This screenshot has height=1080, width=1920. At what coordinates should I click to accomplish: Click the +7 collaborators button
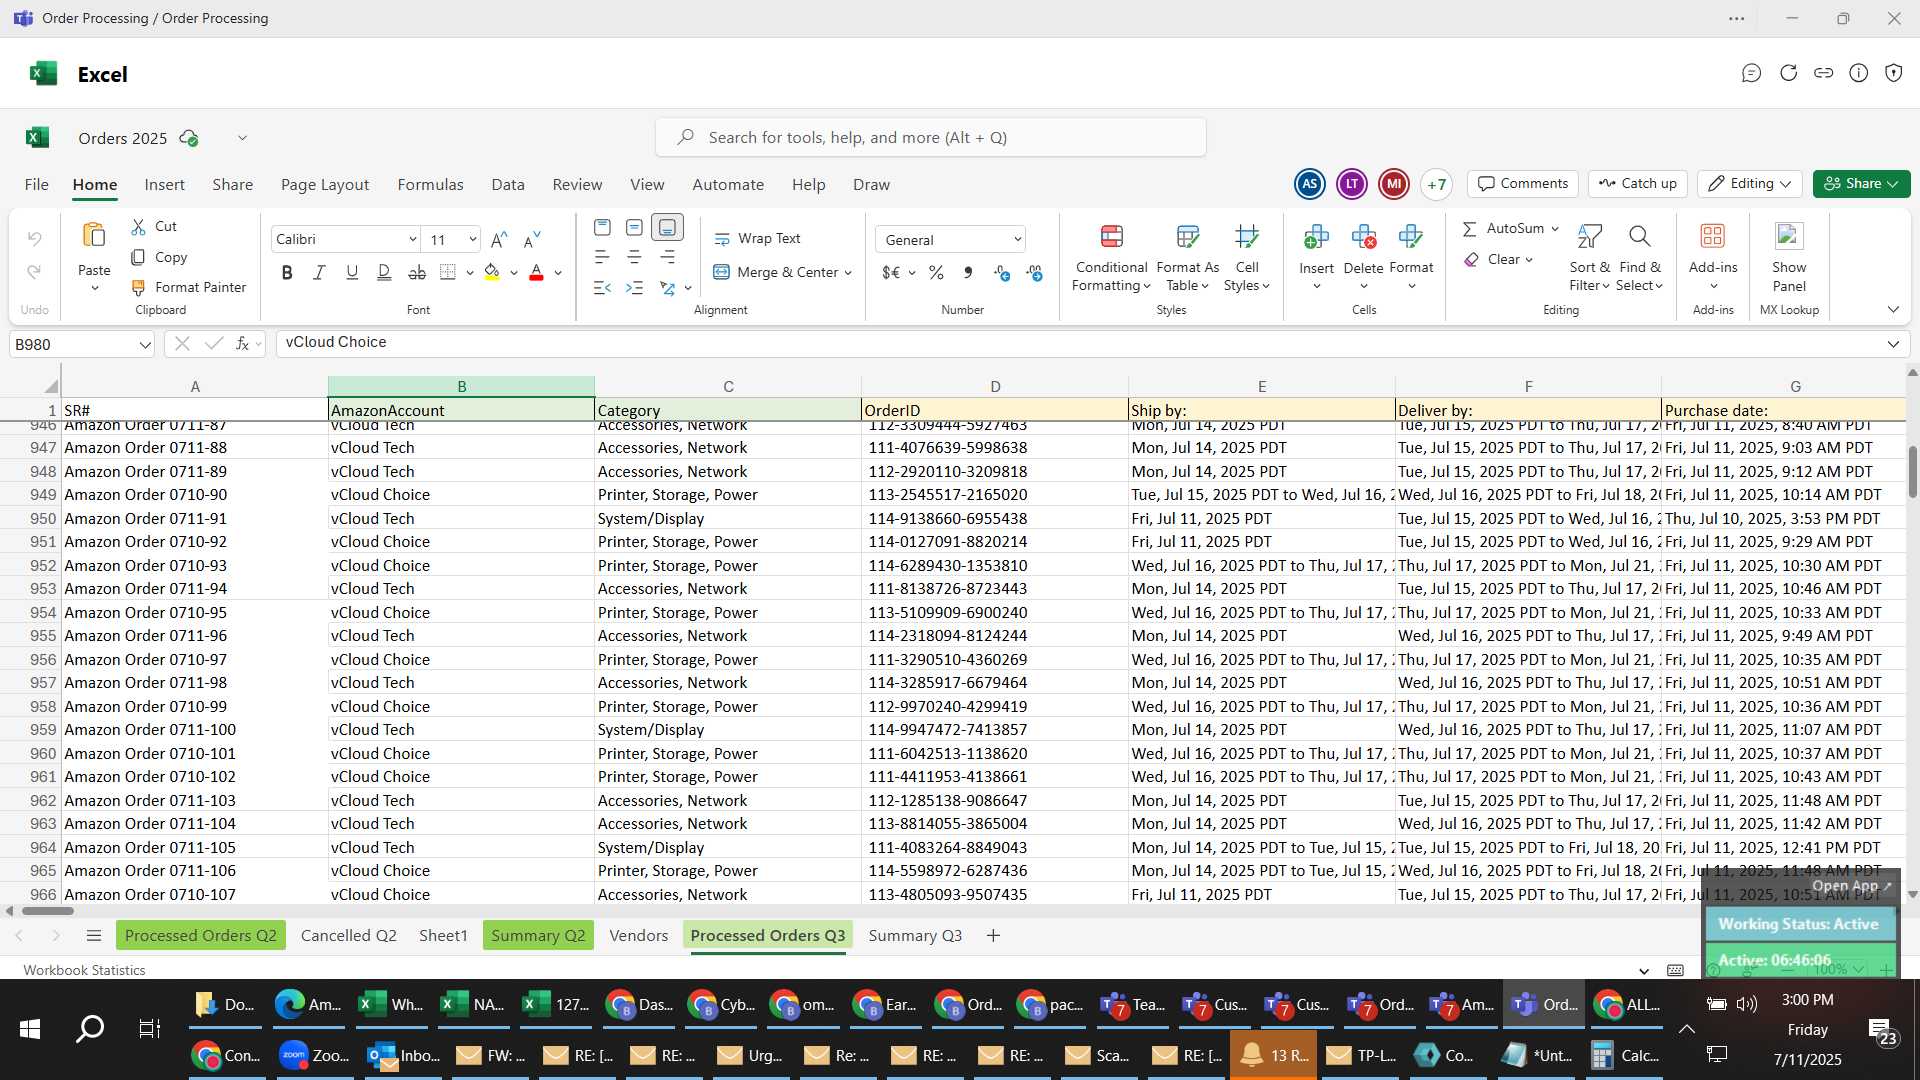1436,184
